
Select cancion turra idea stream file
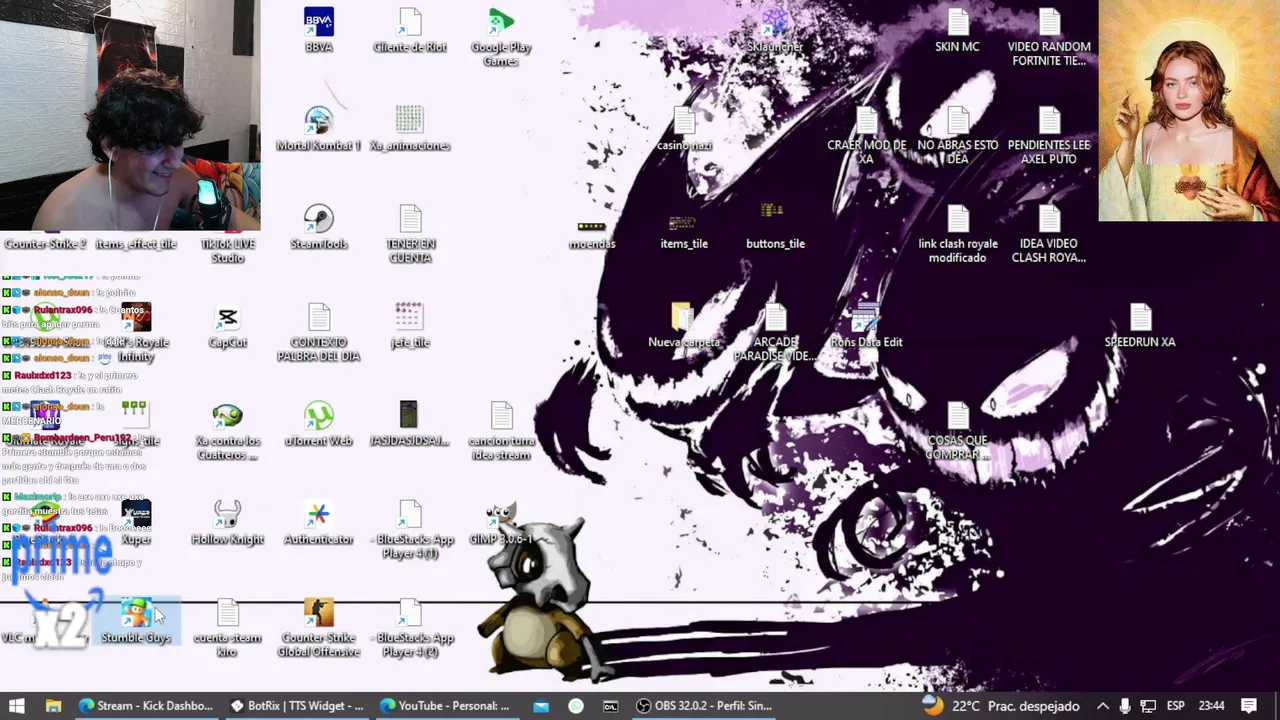point(501,431)
